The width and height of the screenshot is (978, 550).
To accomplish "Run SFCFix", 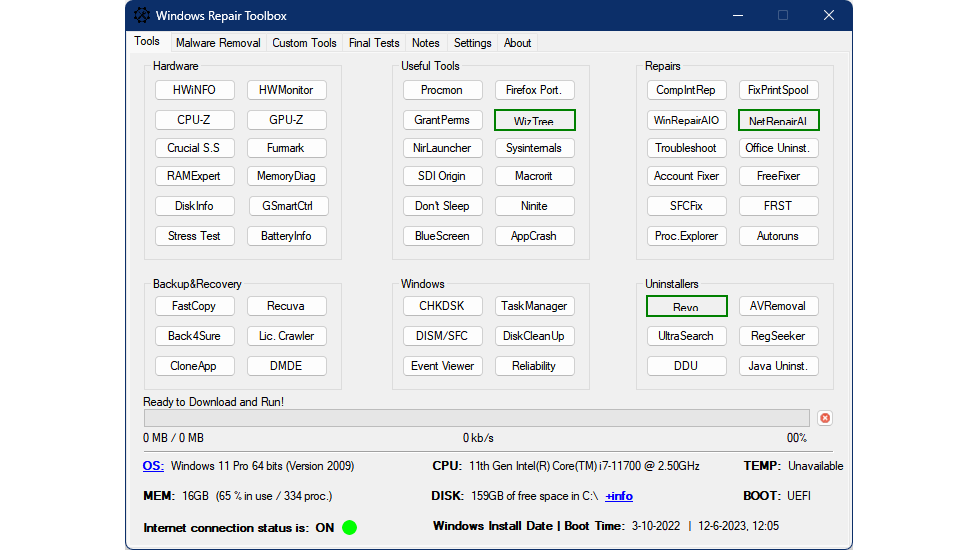I will pyautogui.click(x=687, y=206).
